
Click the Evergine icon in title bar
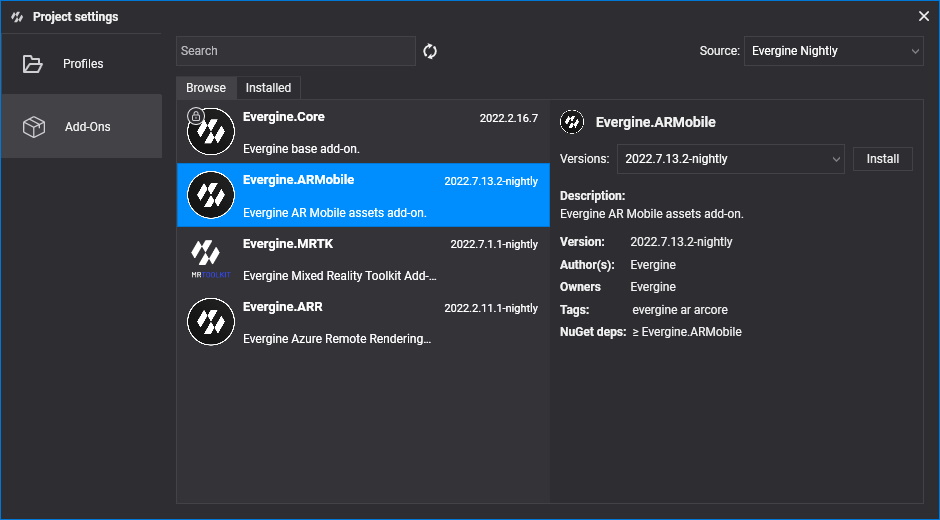pyautogui.click(x=17, y=17)
